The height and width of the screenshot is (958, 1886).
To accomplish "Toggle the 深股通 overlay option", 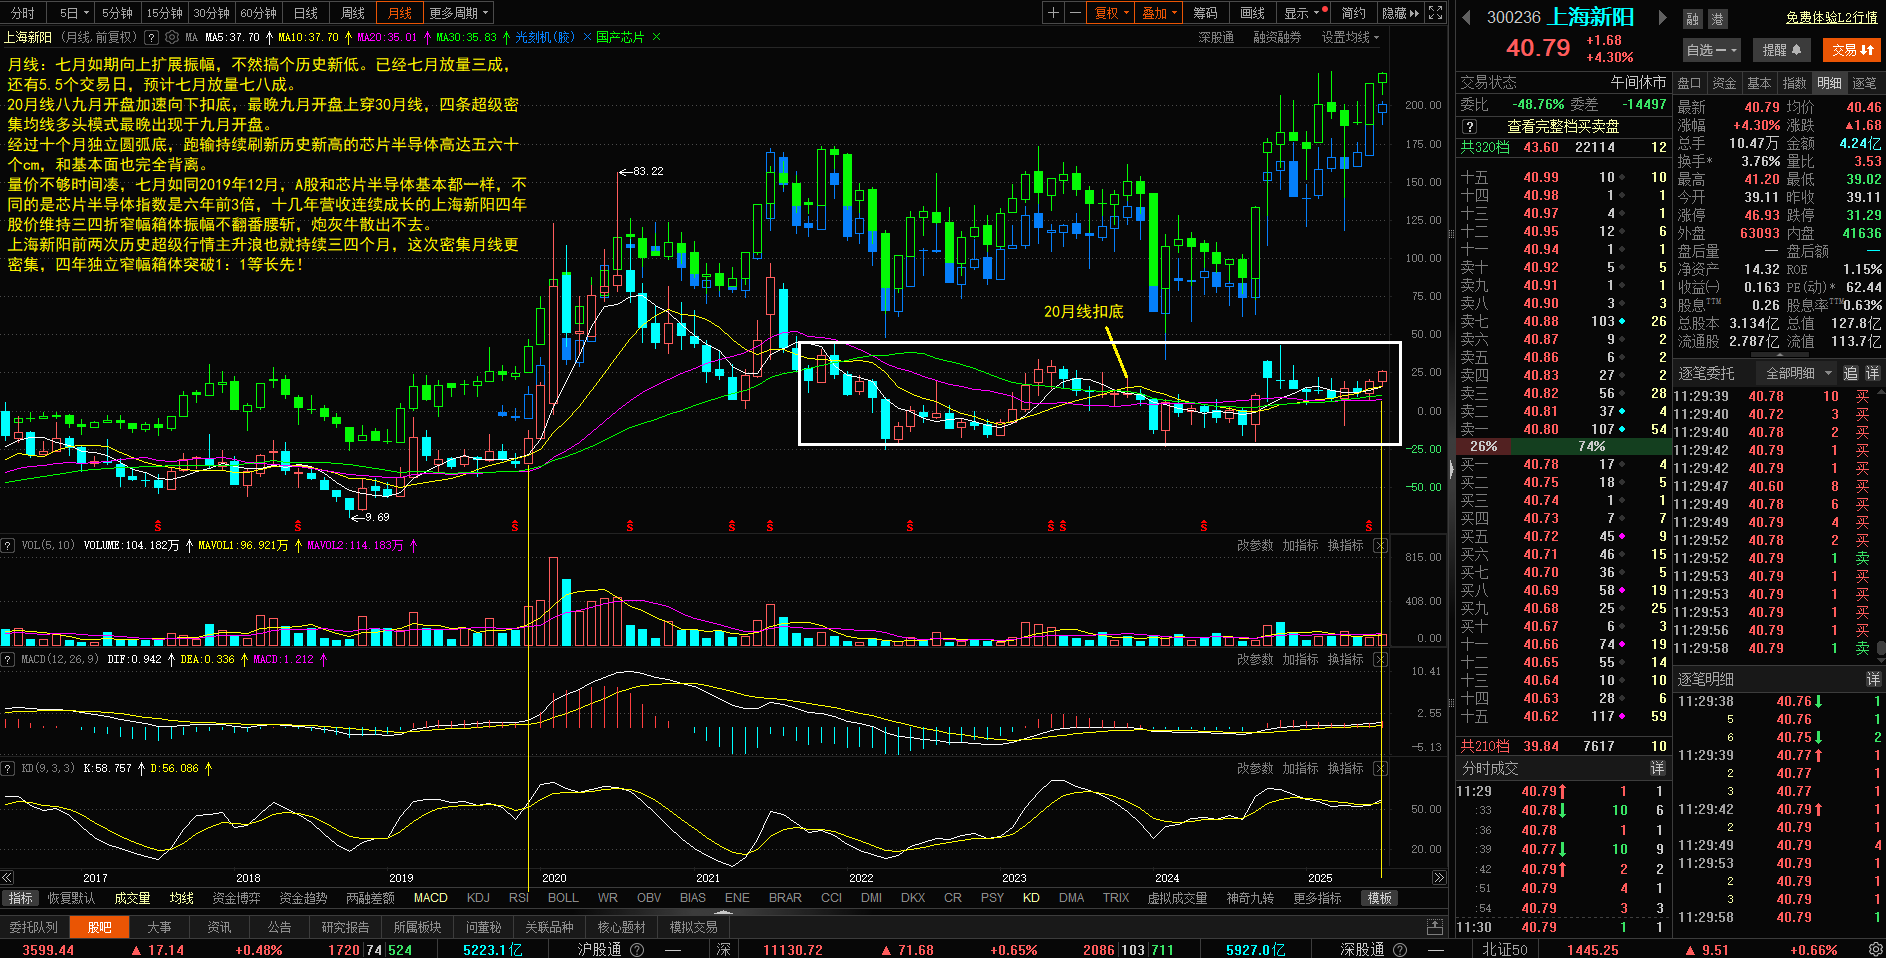I will coord(1216,37).
